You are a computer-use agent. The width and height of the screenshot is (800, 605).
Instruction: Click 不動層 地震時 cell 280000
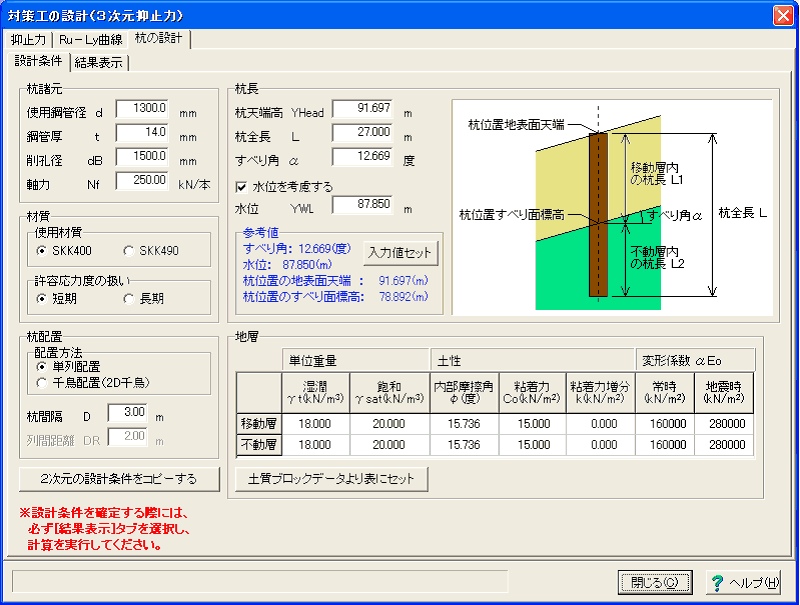724,445
